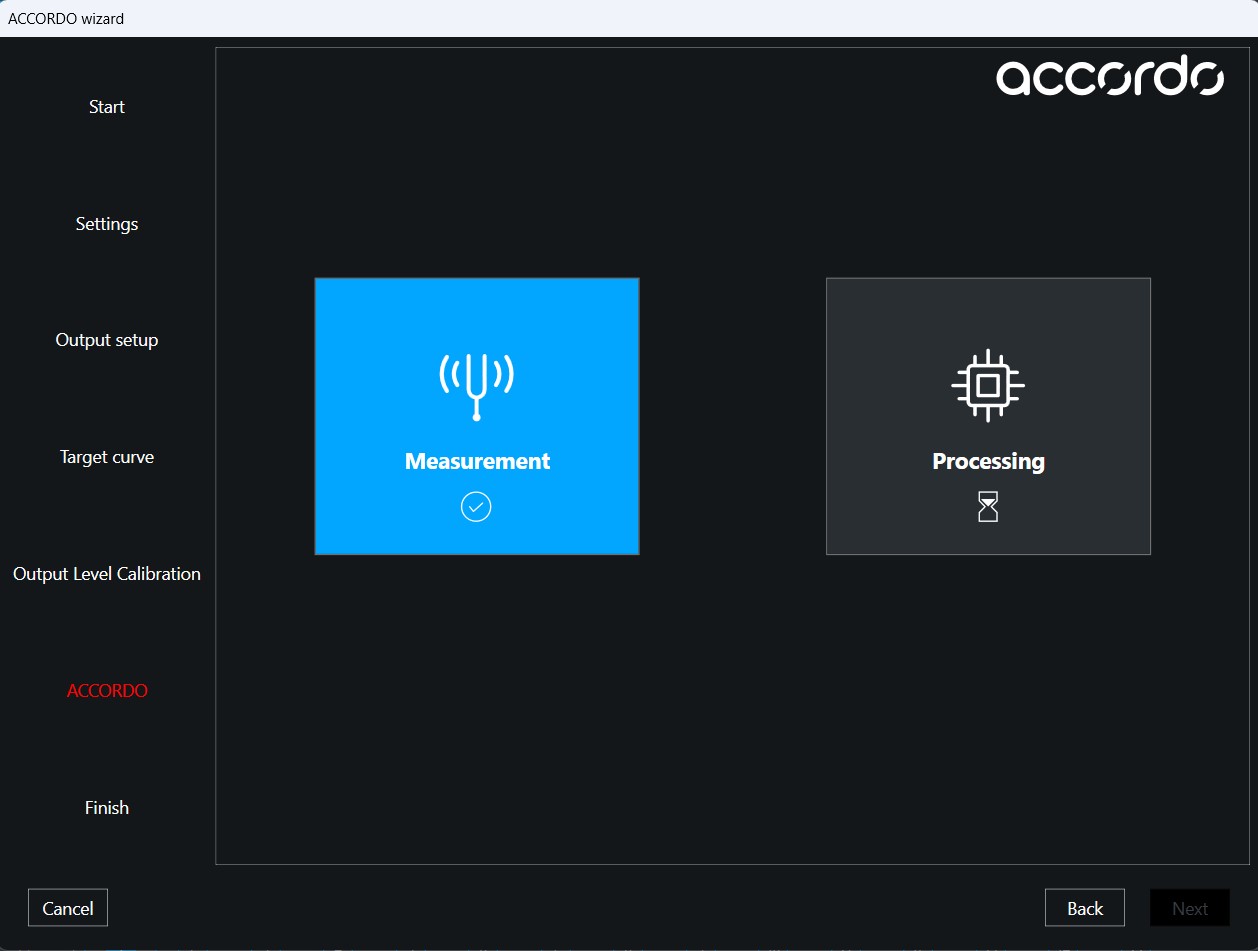Image resolution: width=1258 pixels, height=951 pixels.
Task: Click the tuning fork Measurement icon
Action: tap(476, 386)
